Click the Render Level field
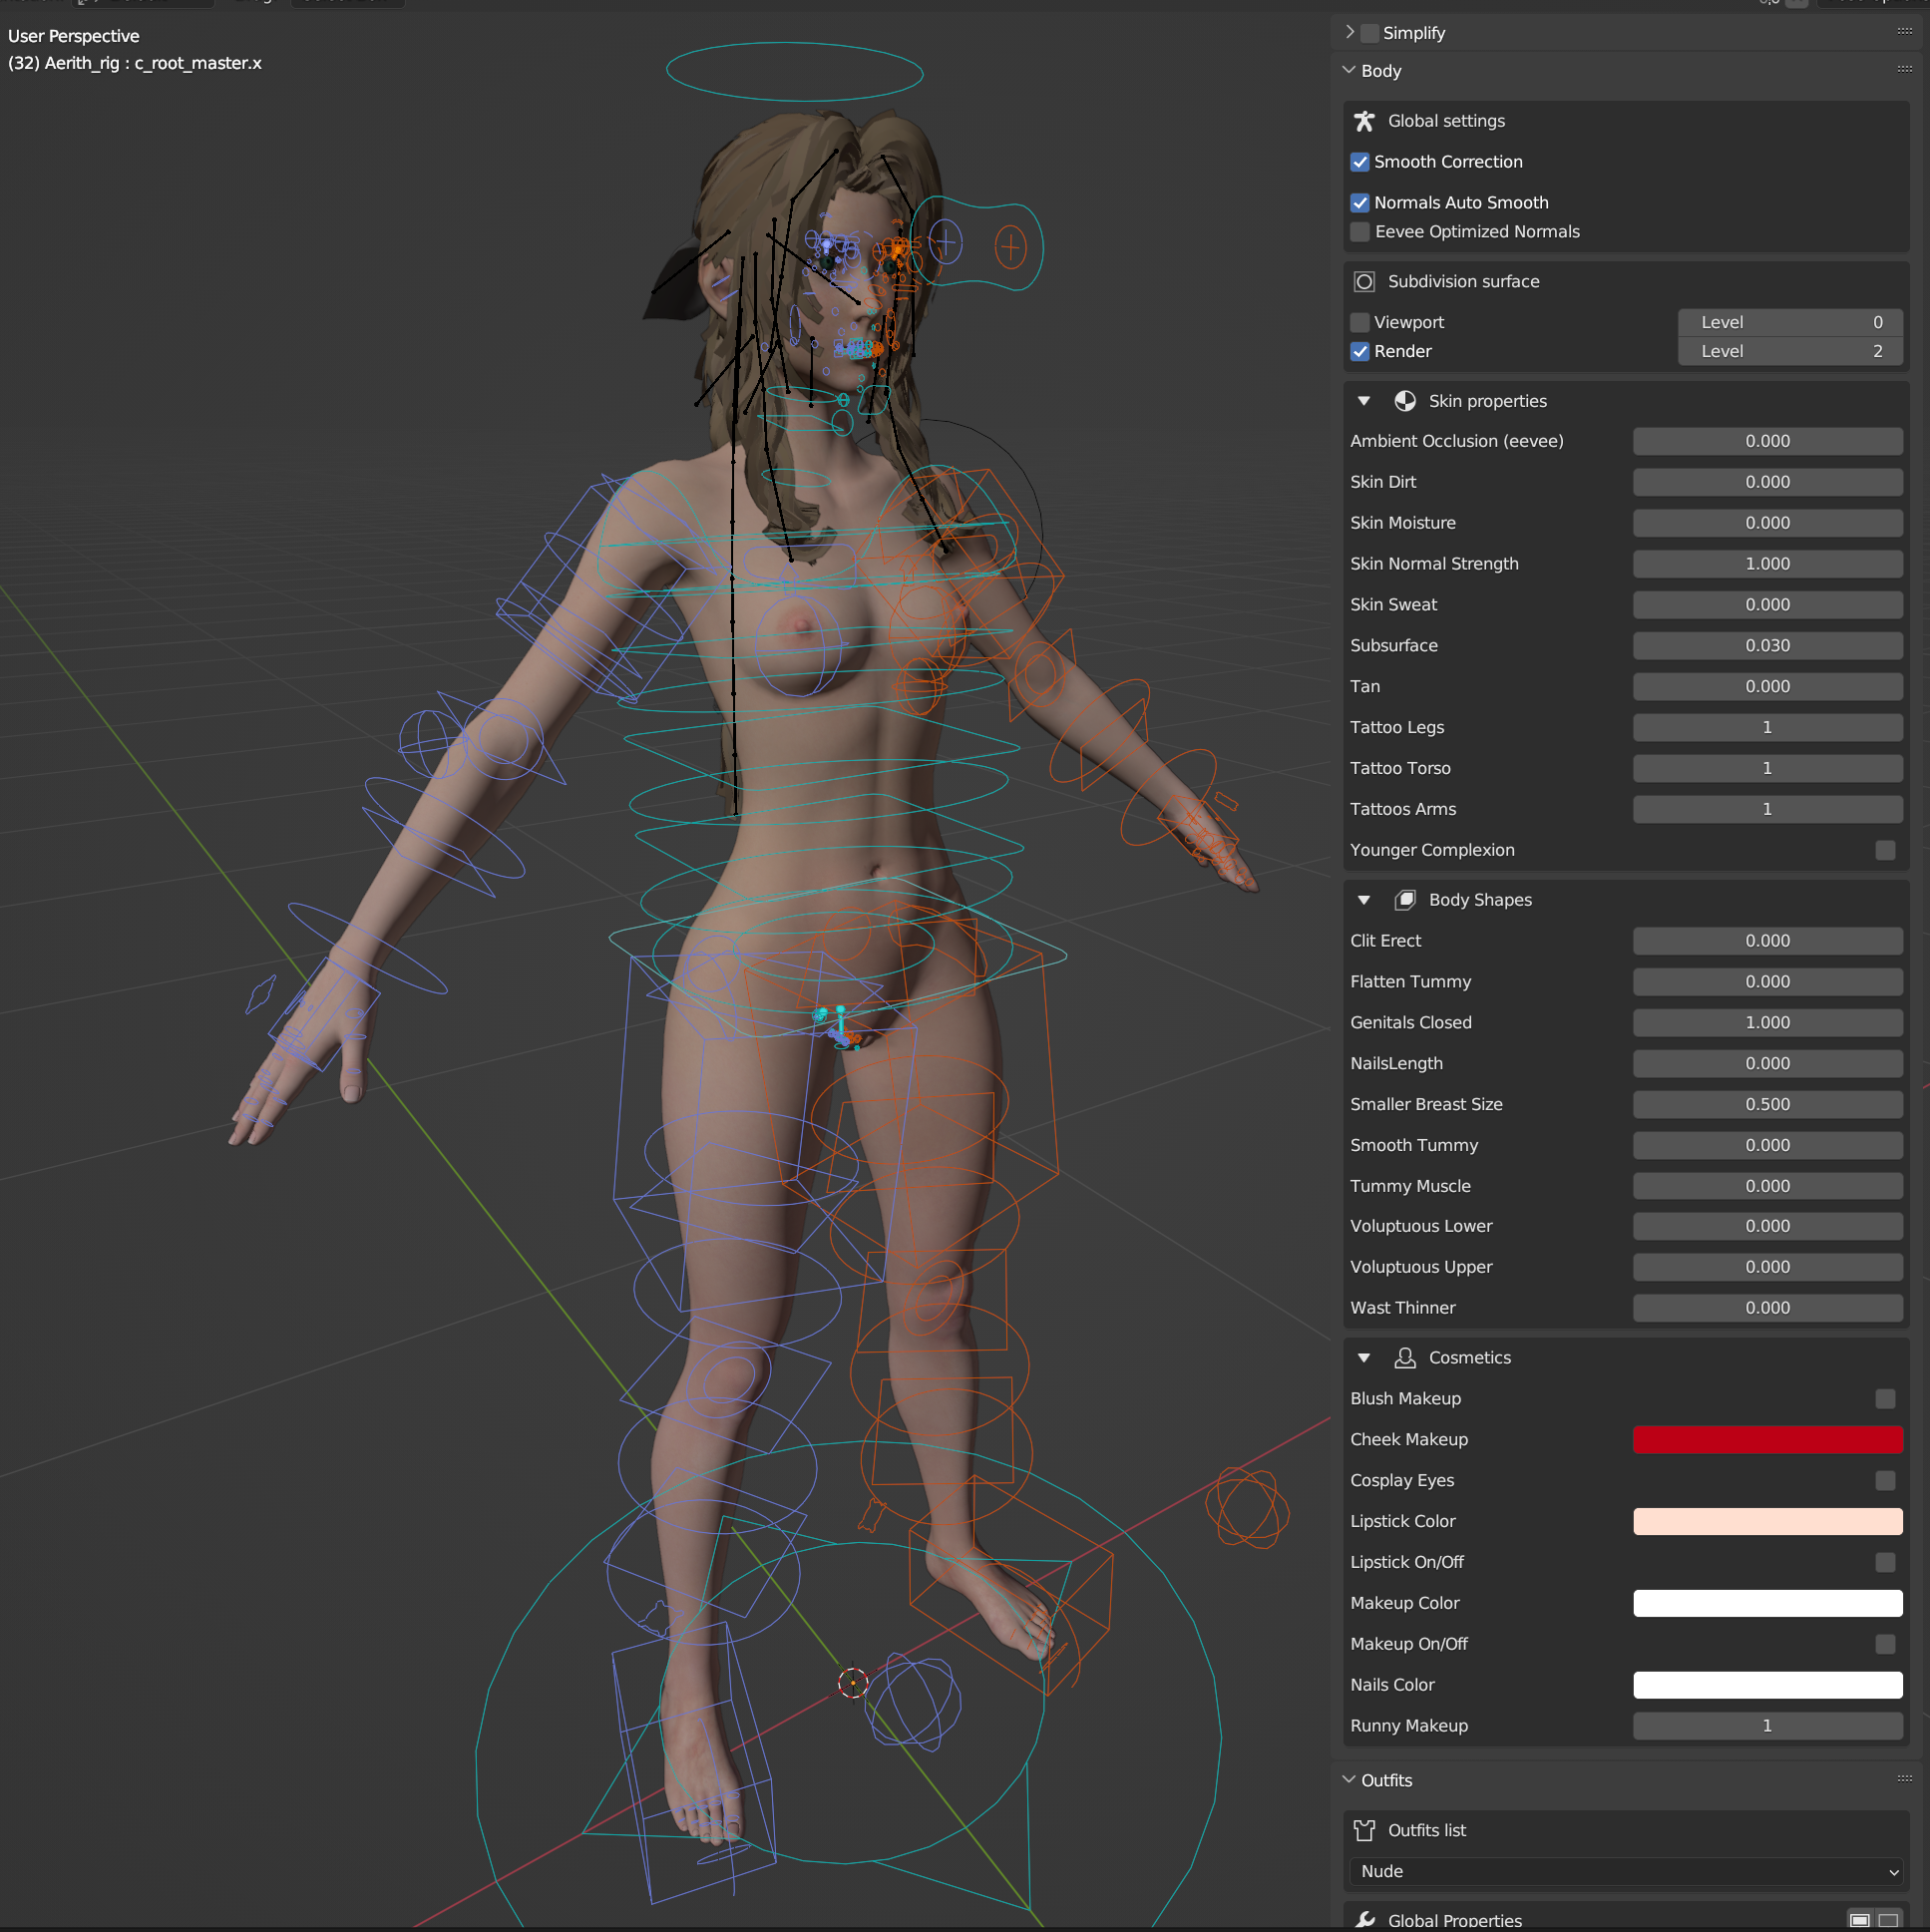 click(x=1790, y=352)
